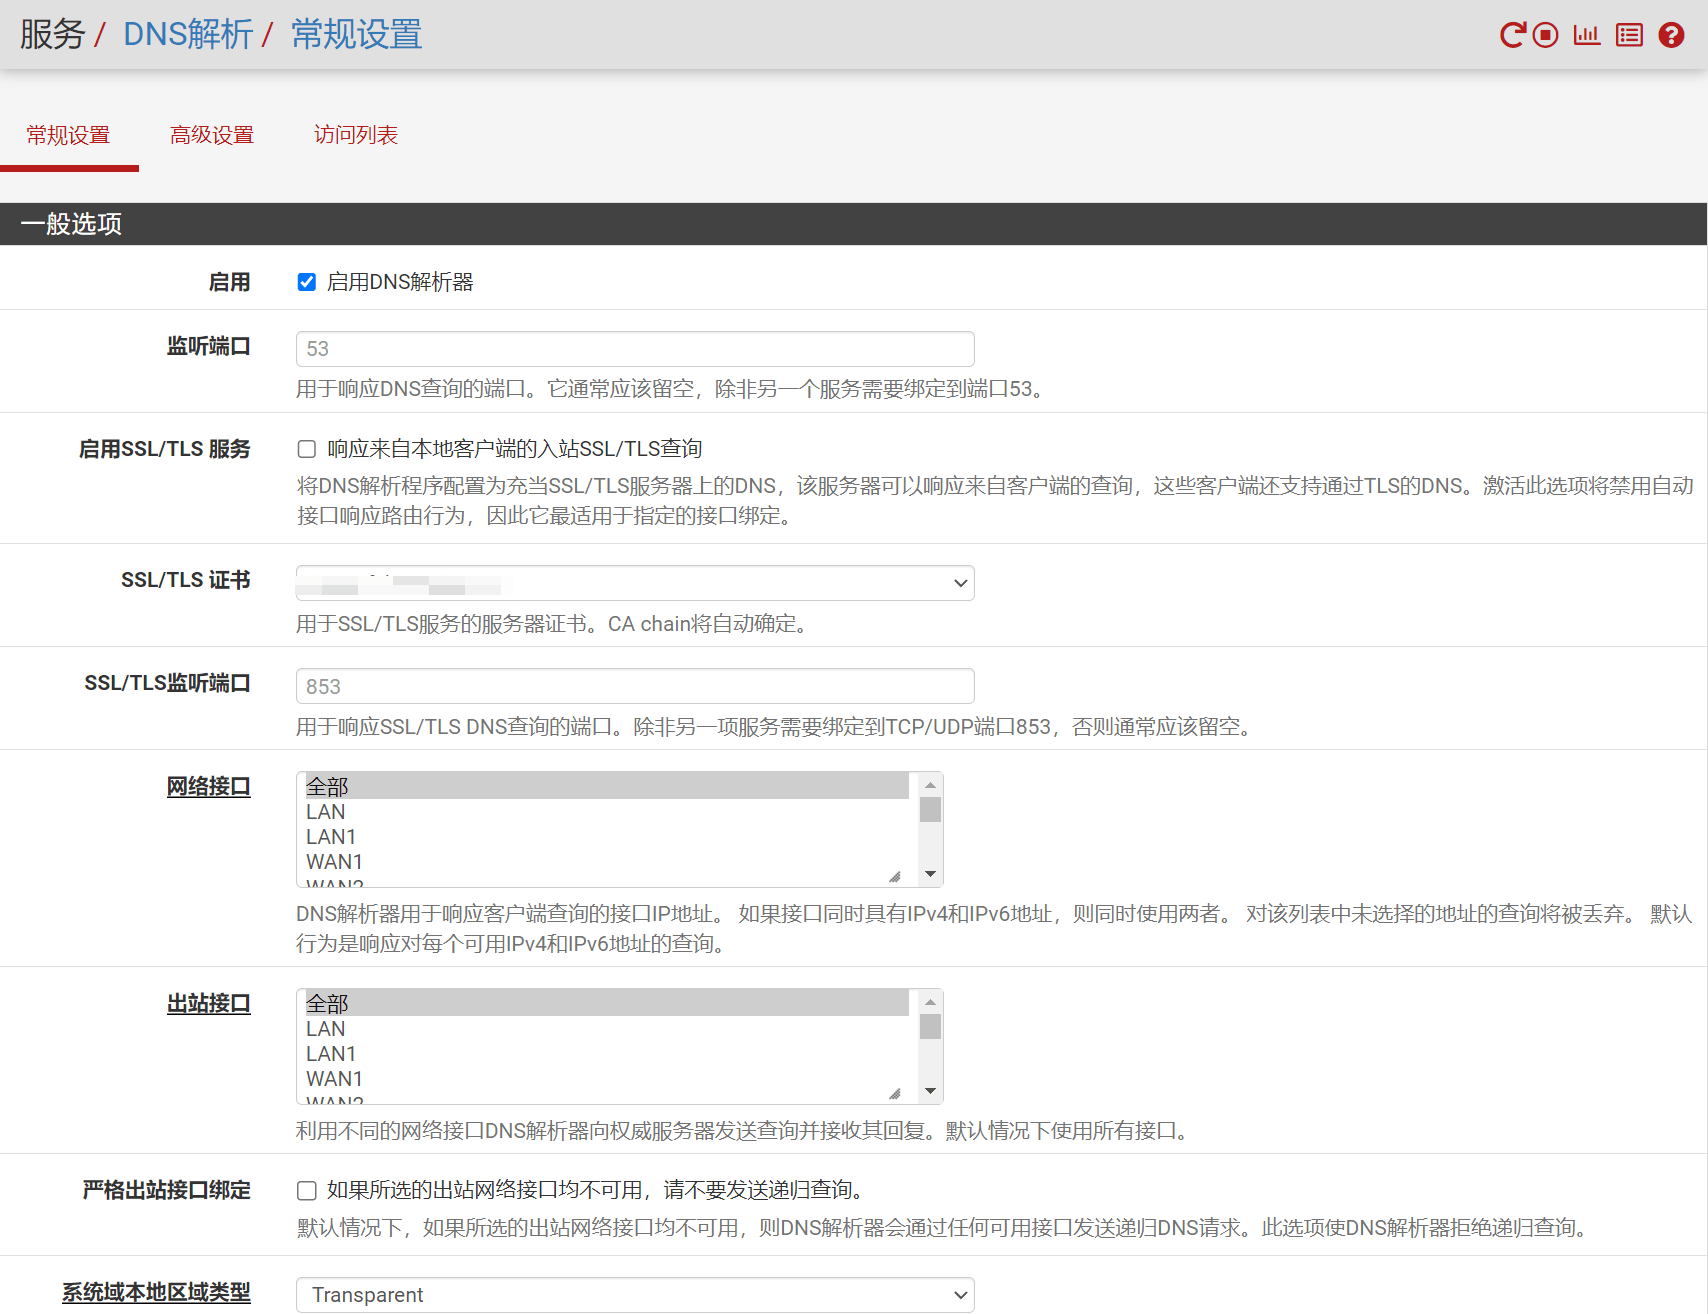Uncheck the 启用DNS解析器 checkbox
This screenshot has width=1708, height=1314.
(307, 282)
